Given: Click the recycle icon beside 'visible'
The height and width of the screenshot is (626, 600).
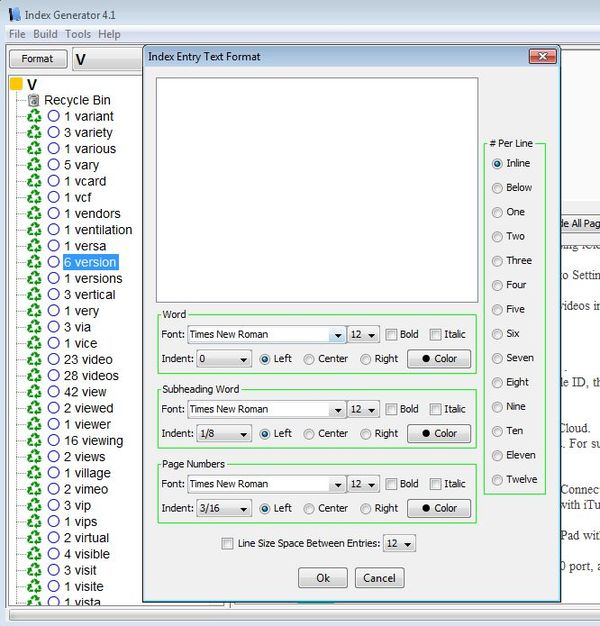Looking at the screenshot, I should [34, 554].
